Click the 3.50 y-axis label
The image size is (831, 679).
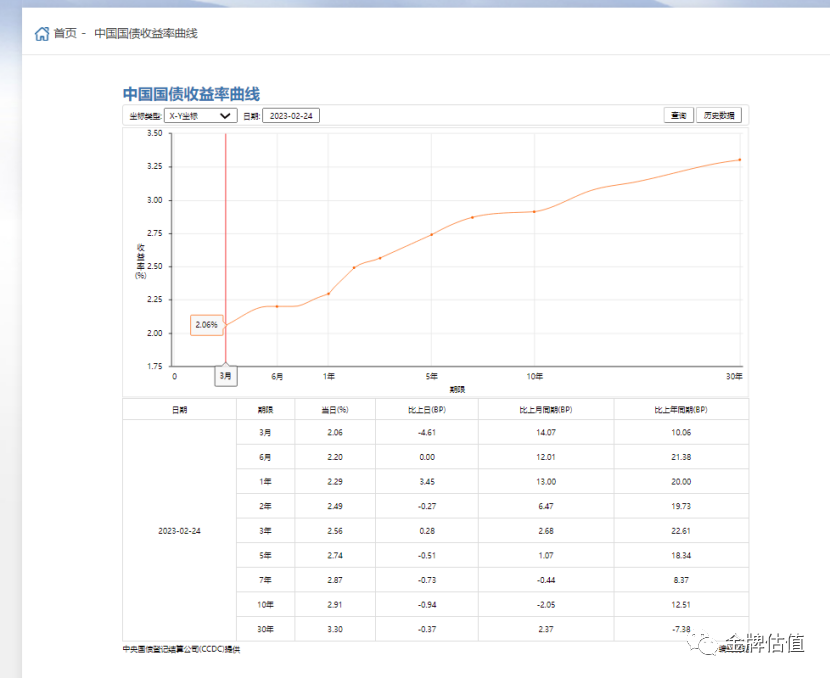(155, 134)
